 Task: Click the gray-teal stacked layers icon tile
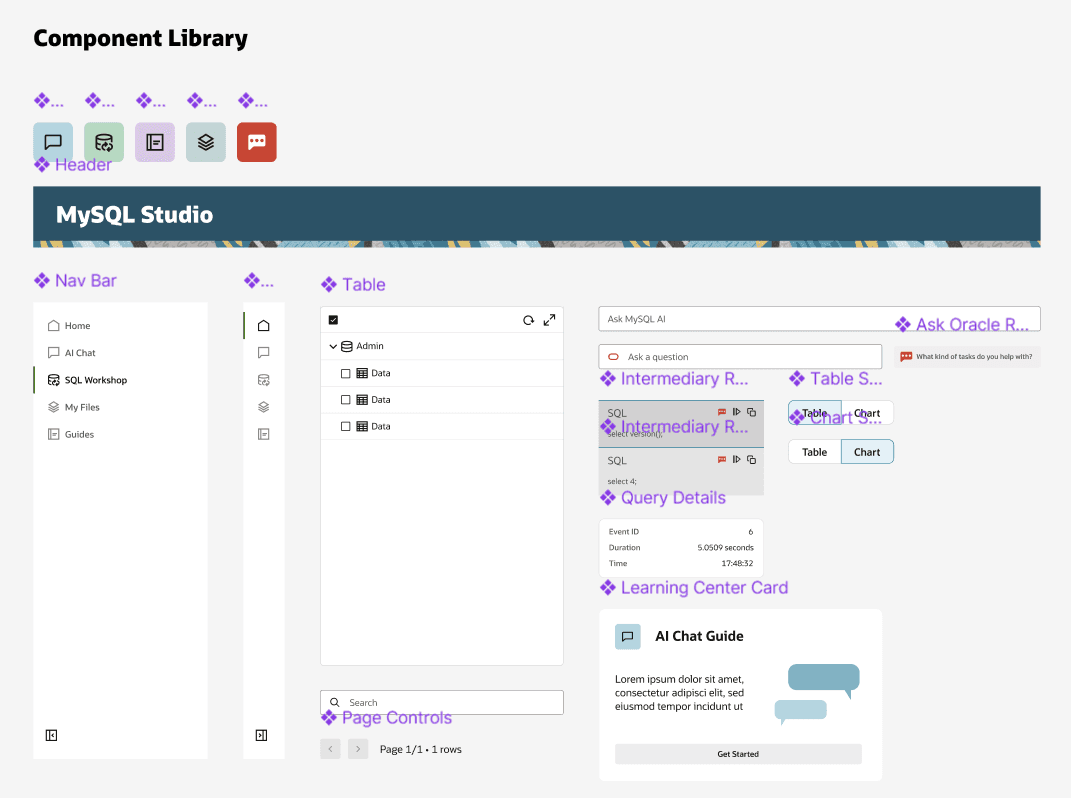(206, 142)
